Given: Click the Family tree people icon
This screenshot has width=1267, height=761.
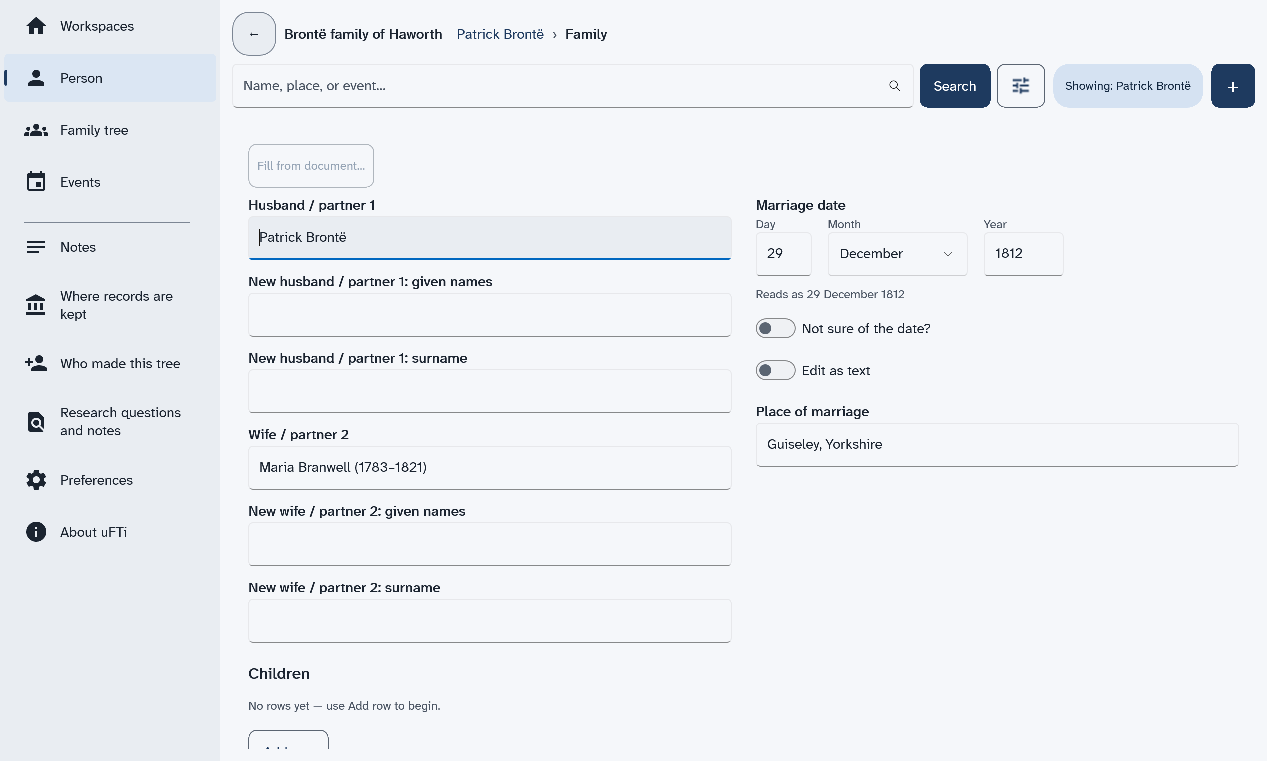Looking at the screenshot, I should [36, 130].
